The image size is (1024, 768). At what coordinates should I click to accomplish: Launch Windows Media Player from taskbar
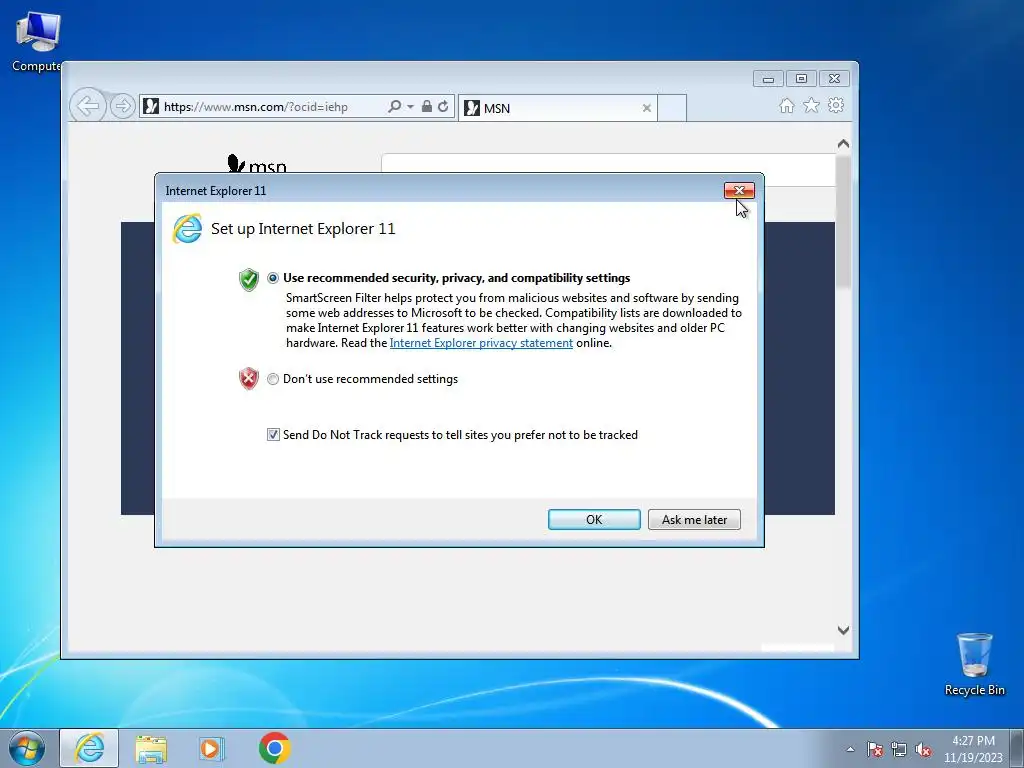pos(211,748)
